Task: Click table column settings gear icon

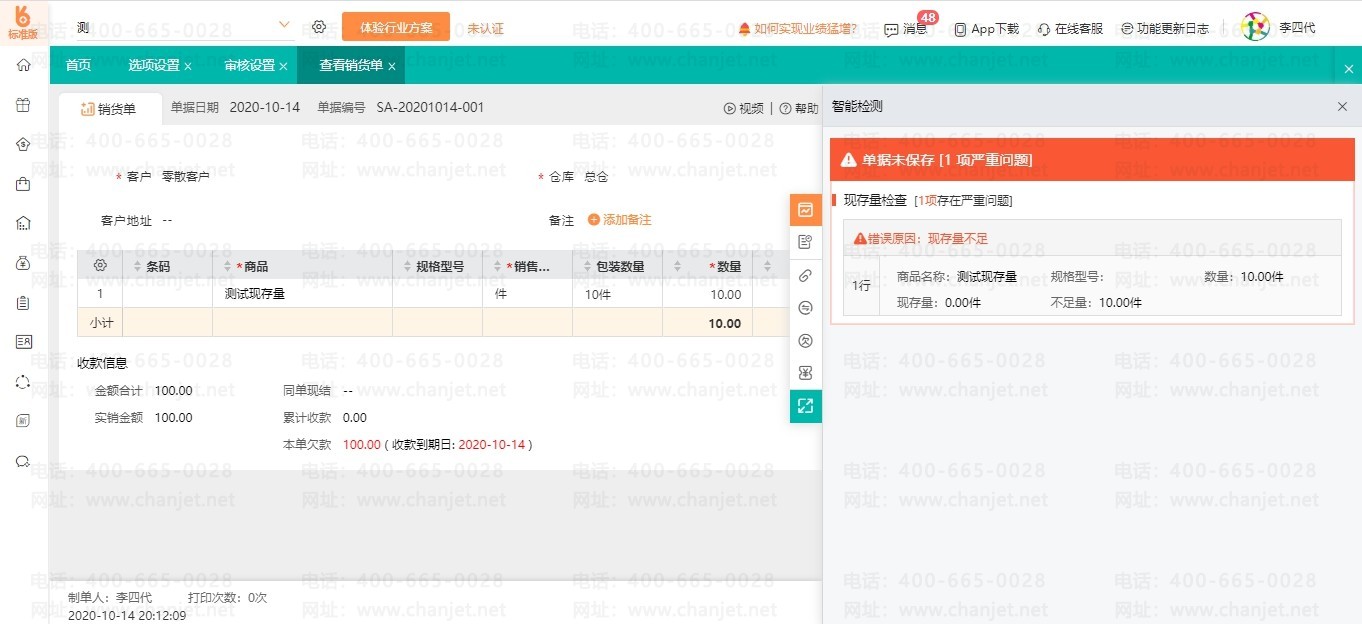Action: pos(100,266)
